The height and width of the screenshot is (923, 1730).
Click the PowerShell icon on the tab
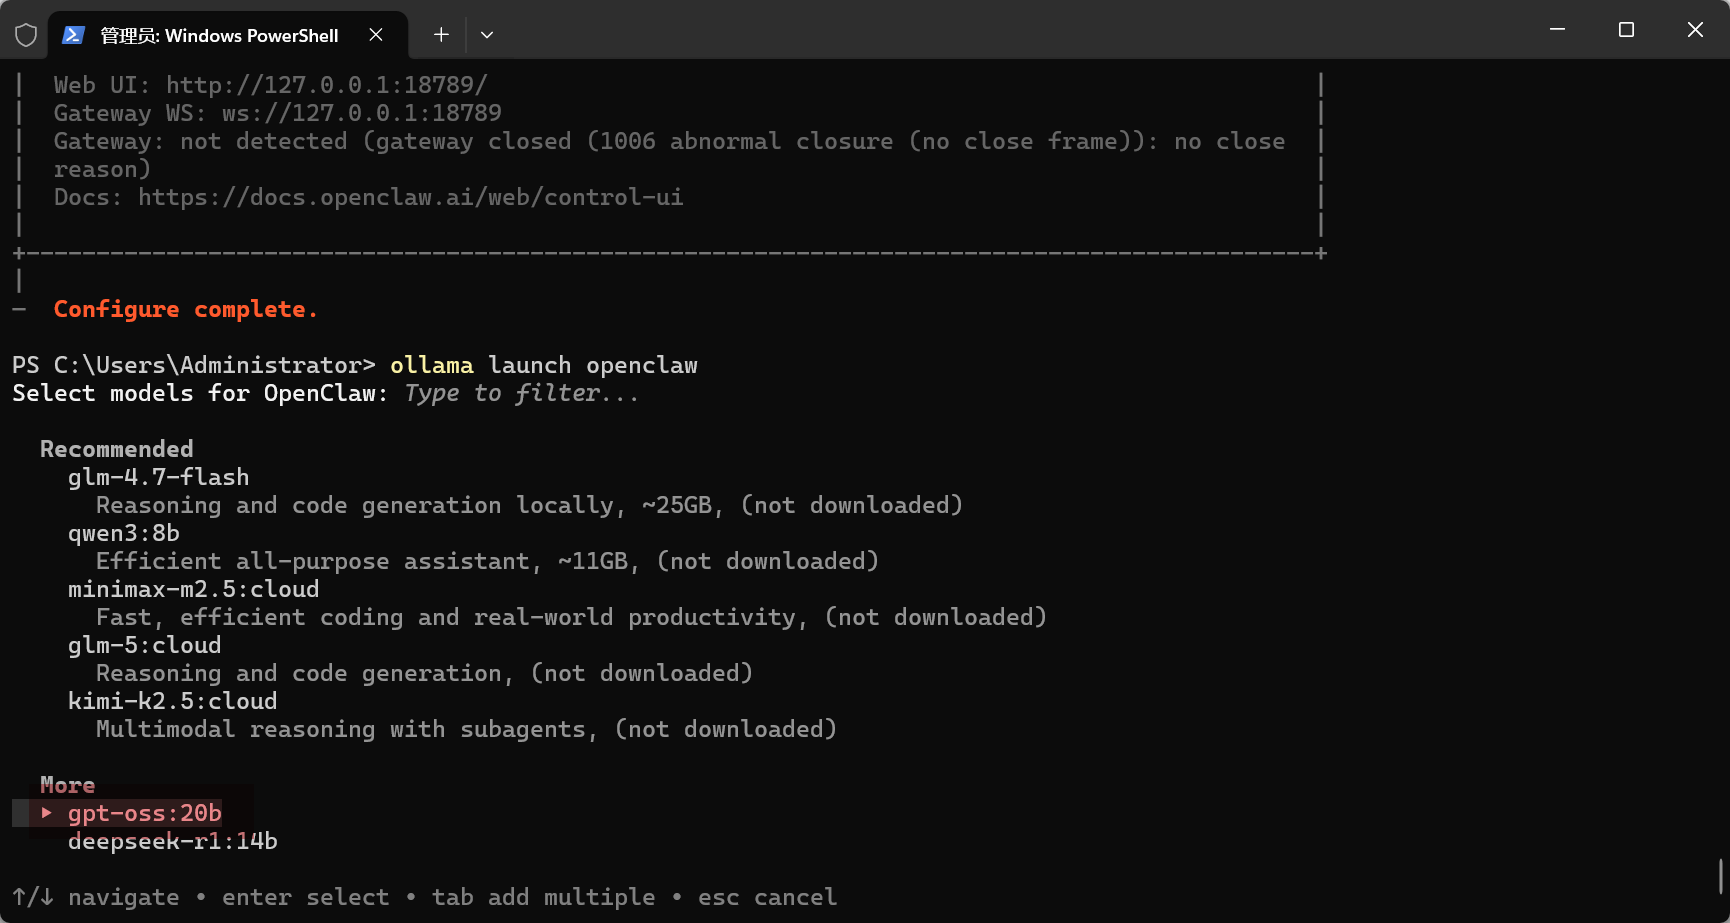point(73,35)
